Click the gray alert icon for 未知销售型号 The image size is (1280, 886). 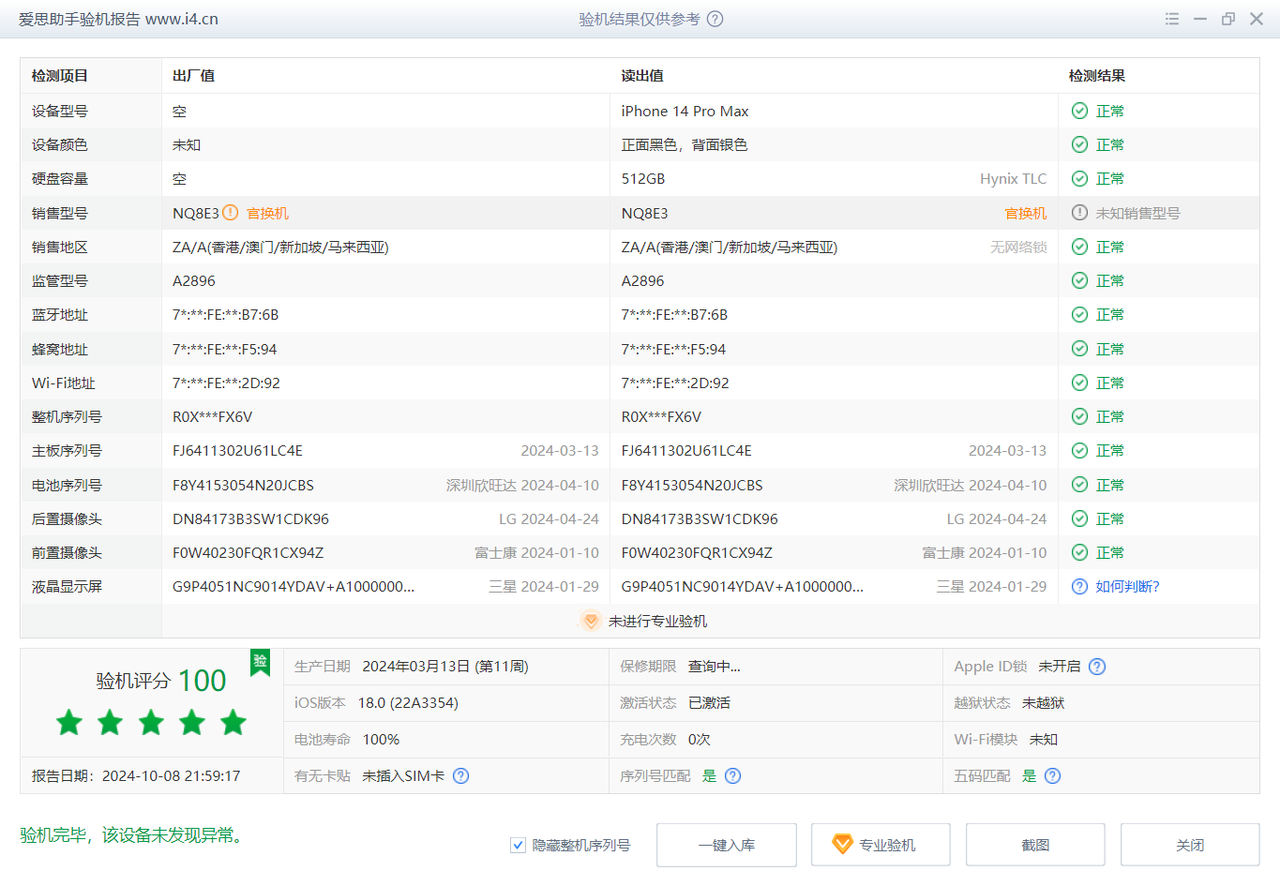tap(1079, 213)
